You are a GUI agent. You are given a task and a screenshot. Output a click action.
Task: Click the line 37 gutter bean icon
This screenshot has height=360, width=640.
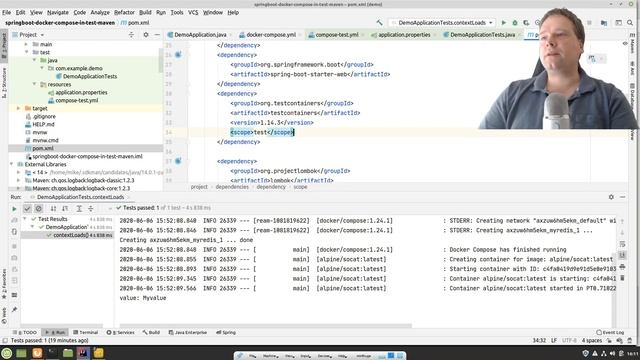point(178,161)
